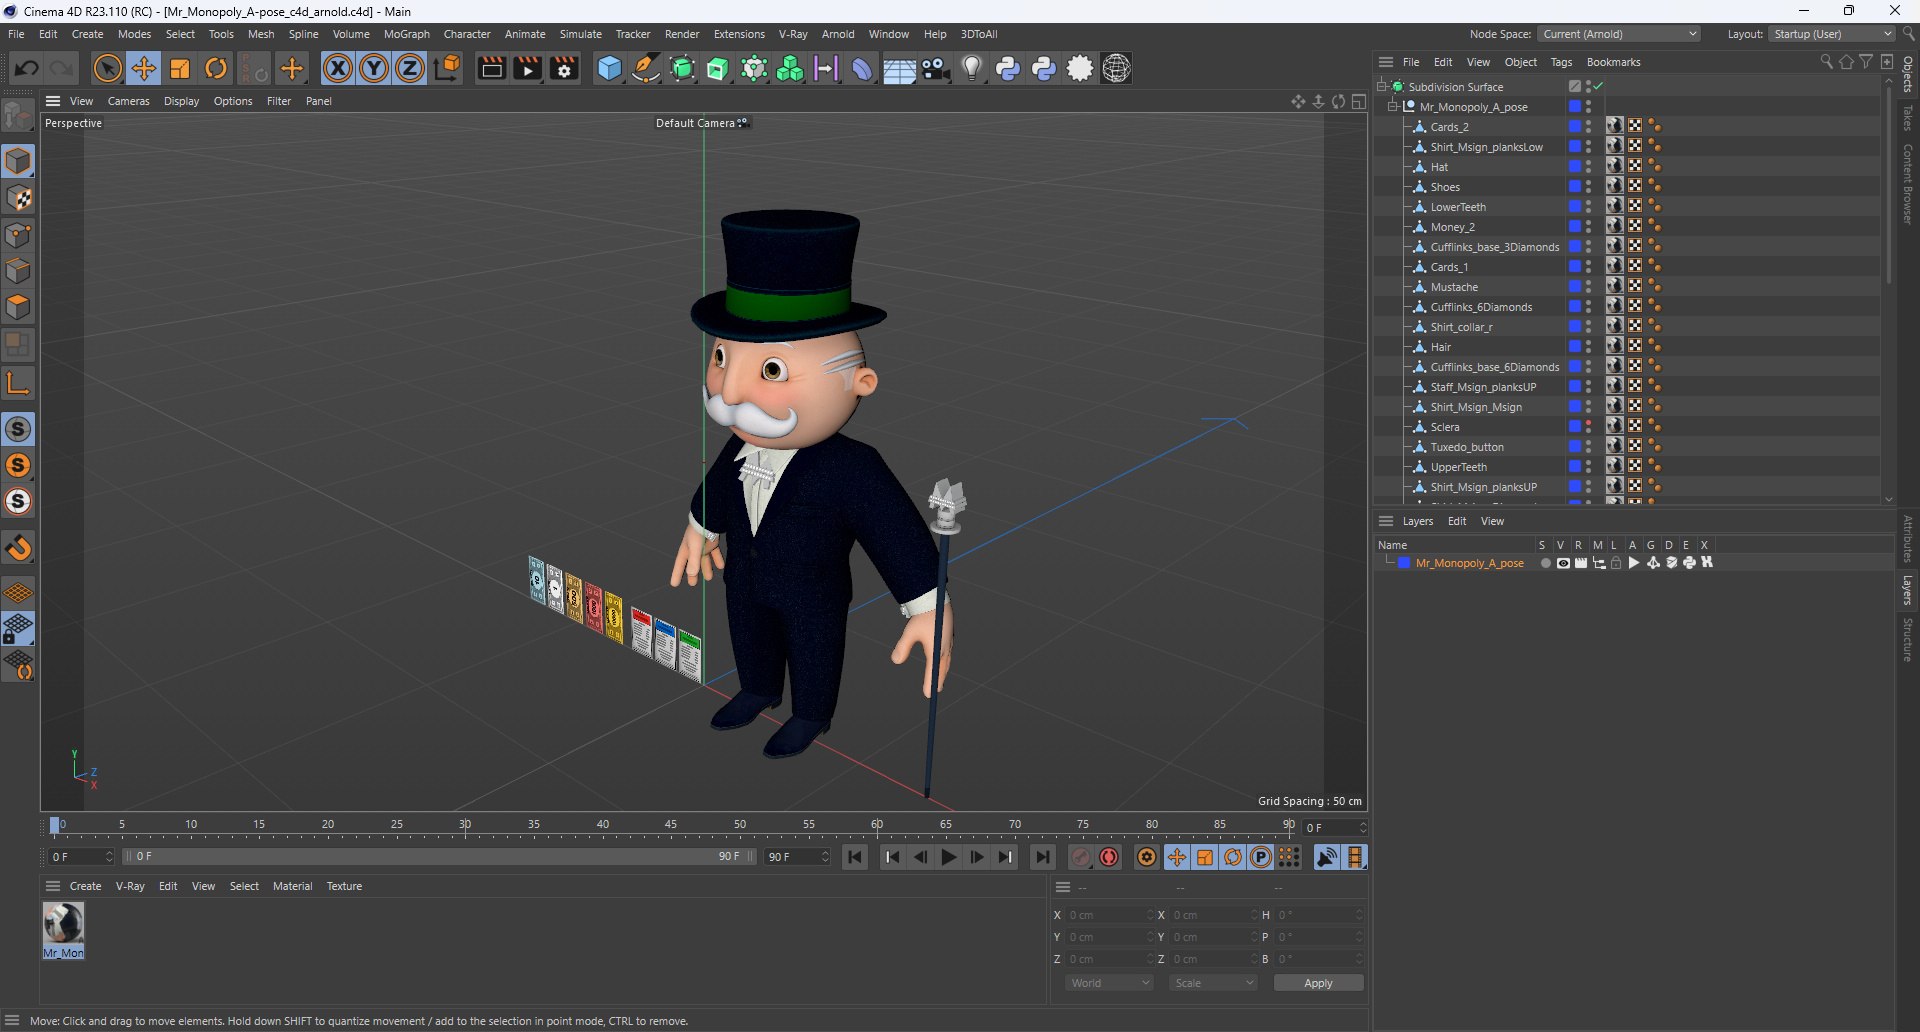
Task: Open the Arnold menu
Action: click(838, 34)
